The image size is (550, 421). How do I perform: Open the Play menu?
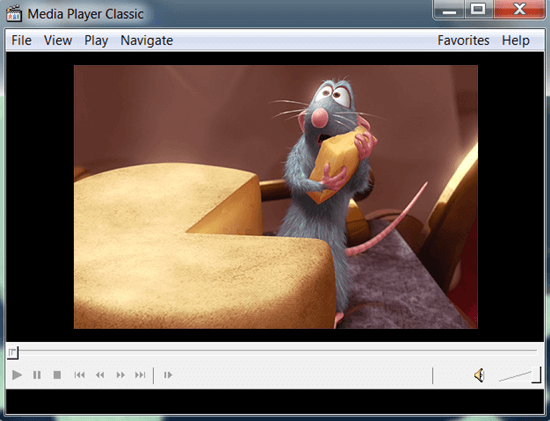(x=96, y=40)
